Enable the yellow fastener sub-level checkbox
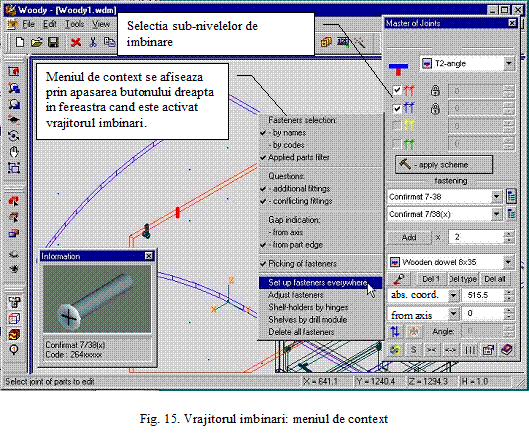The height and width of the screenshot is (439, 529). point(397,126)
